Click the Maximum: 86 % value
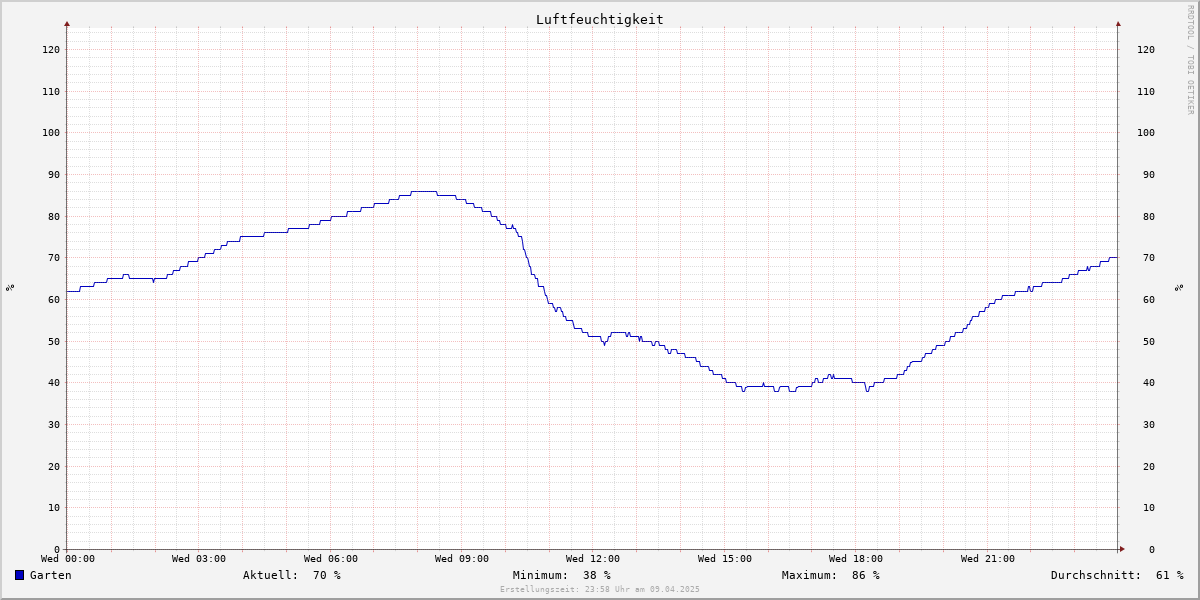Image resolution: width=1200 pixels, height=600 pixels. (831, 575)
